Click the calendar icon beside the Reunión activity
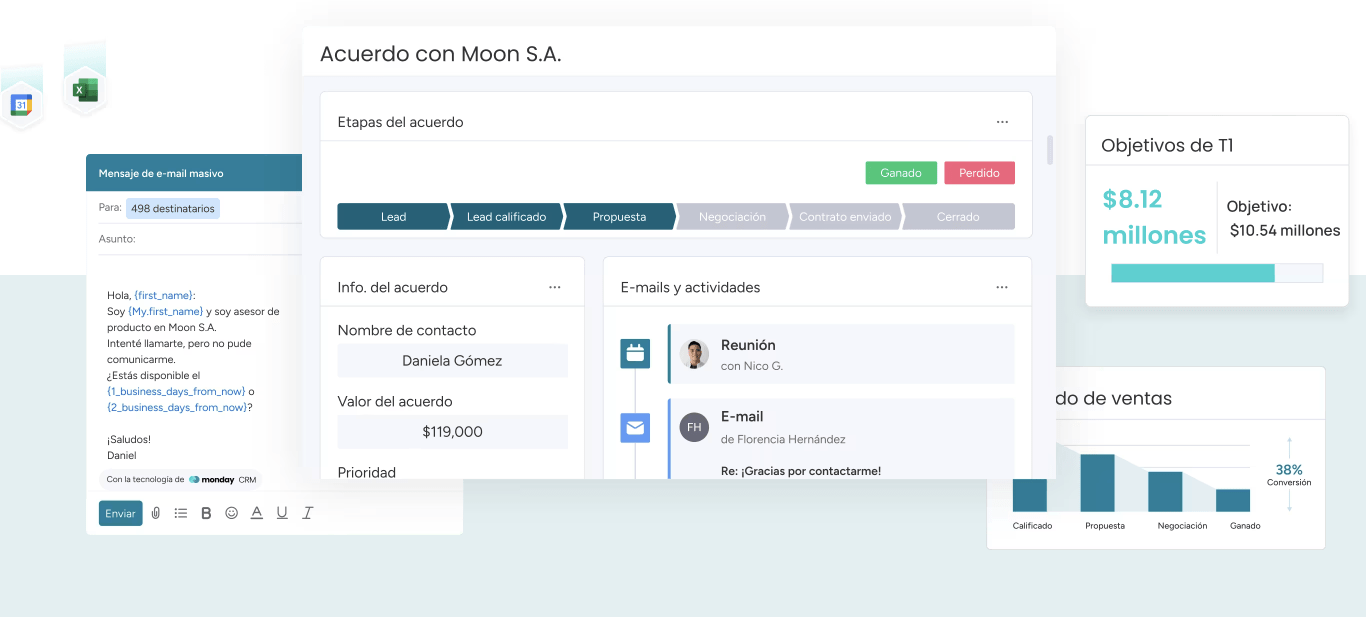 [635, 353]
